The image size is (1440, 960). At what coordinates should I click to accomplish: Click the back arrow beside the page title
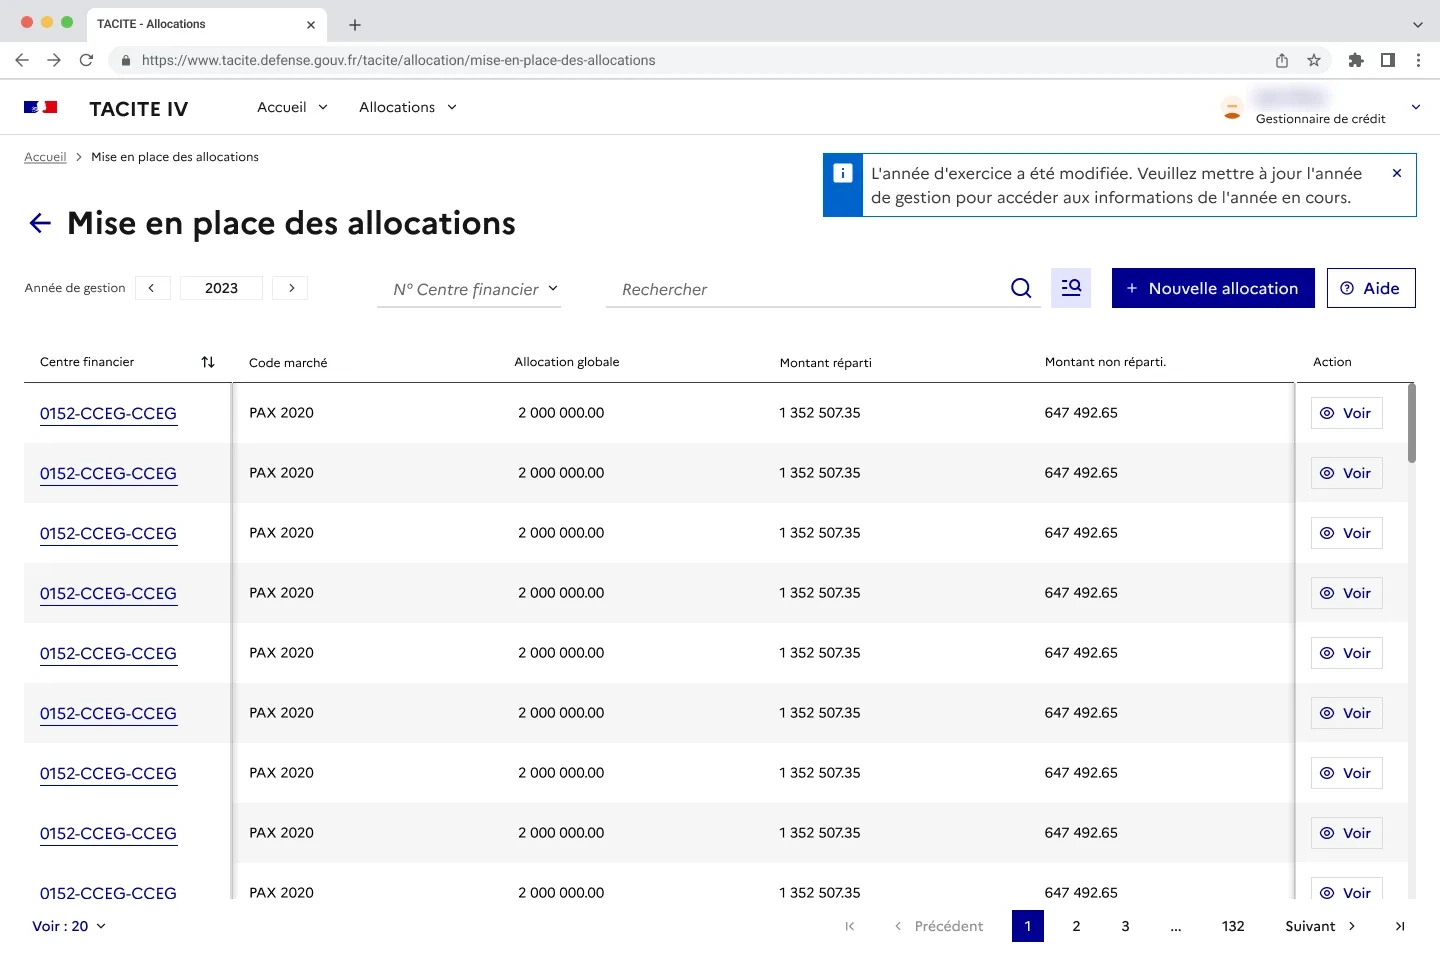coord(40,223)
